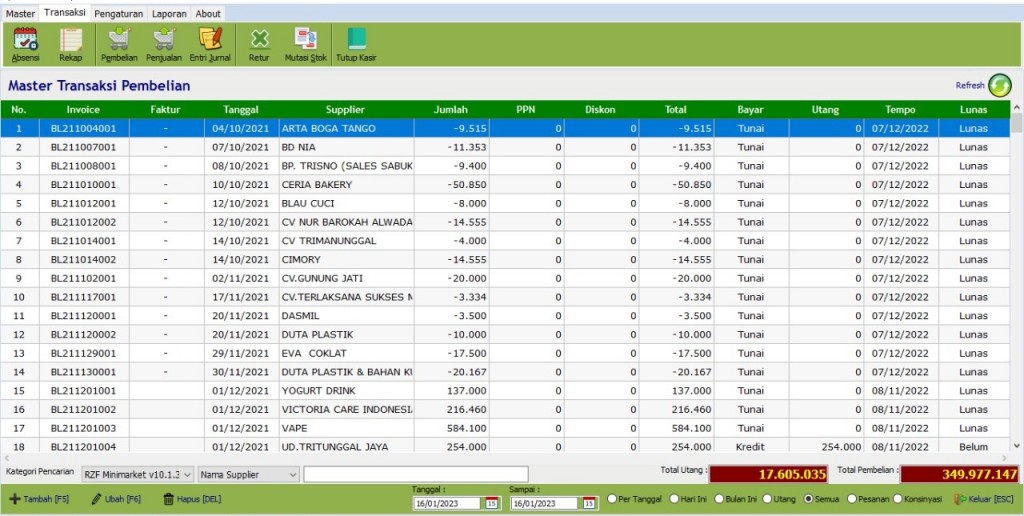Image resolution: width=1024 pixels, height=516 pixels.
Task: Sort by the Tanggal column header
Action: [241, 110]
